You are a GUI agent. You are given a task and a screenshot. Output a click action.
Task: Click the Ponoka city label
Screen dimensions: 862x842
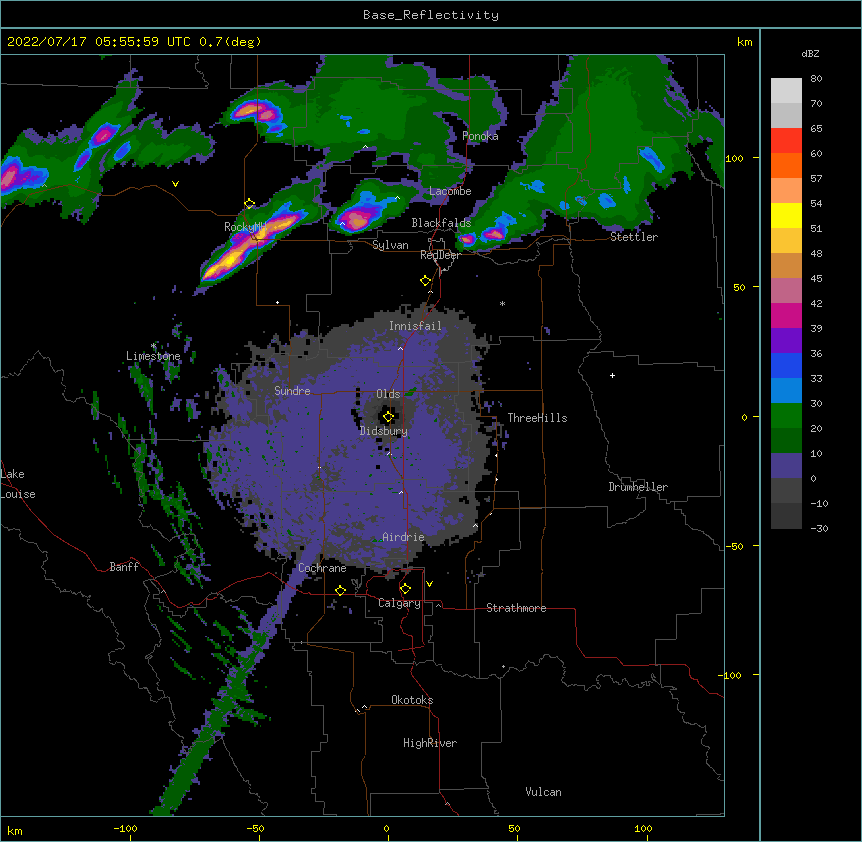(480, 136)
